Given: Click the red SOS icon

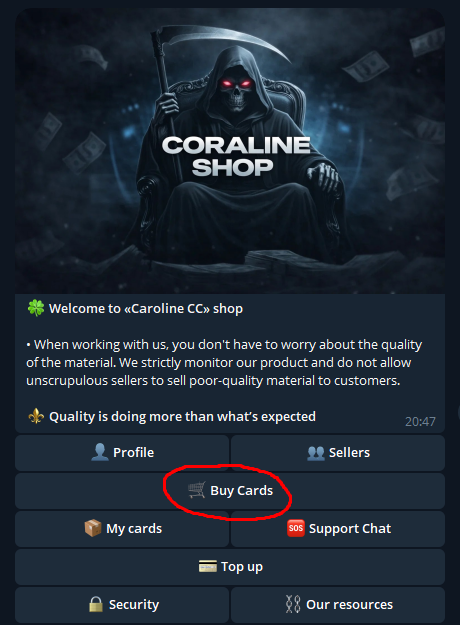Looking at the screenshot, I should tap(295, 528).
